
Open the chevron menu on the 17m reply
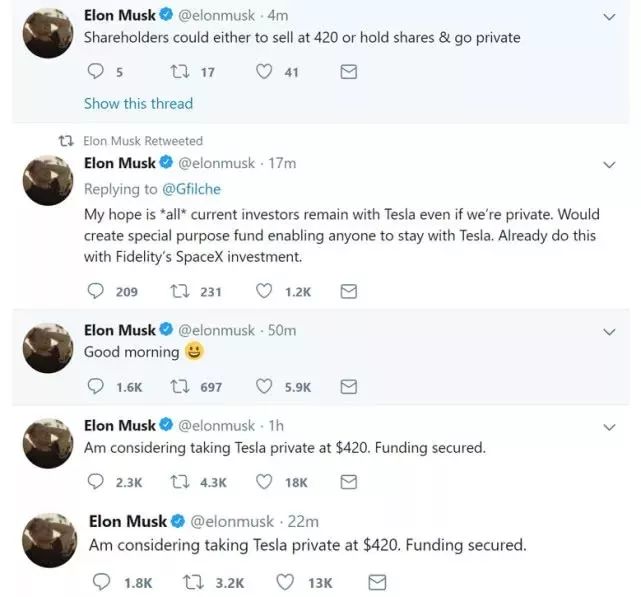click(x=609, y=165)
